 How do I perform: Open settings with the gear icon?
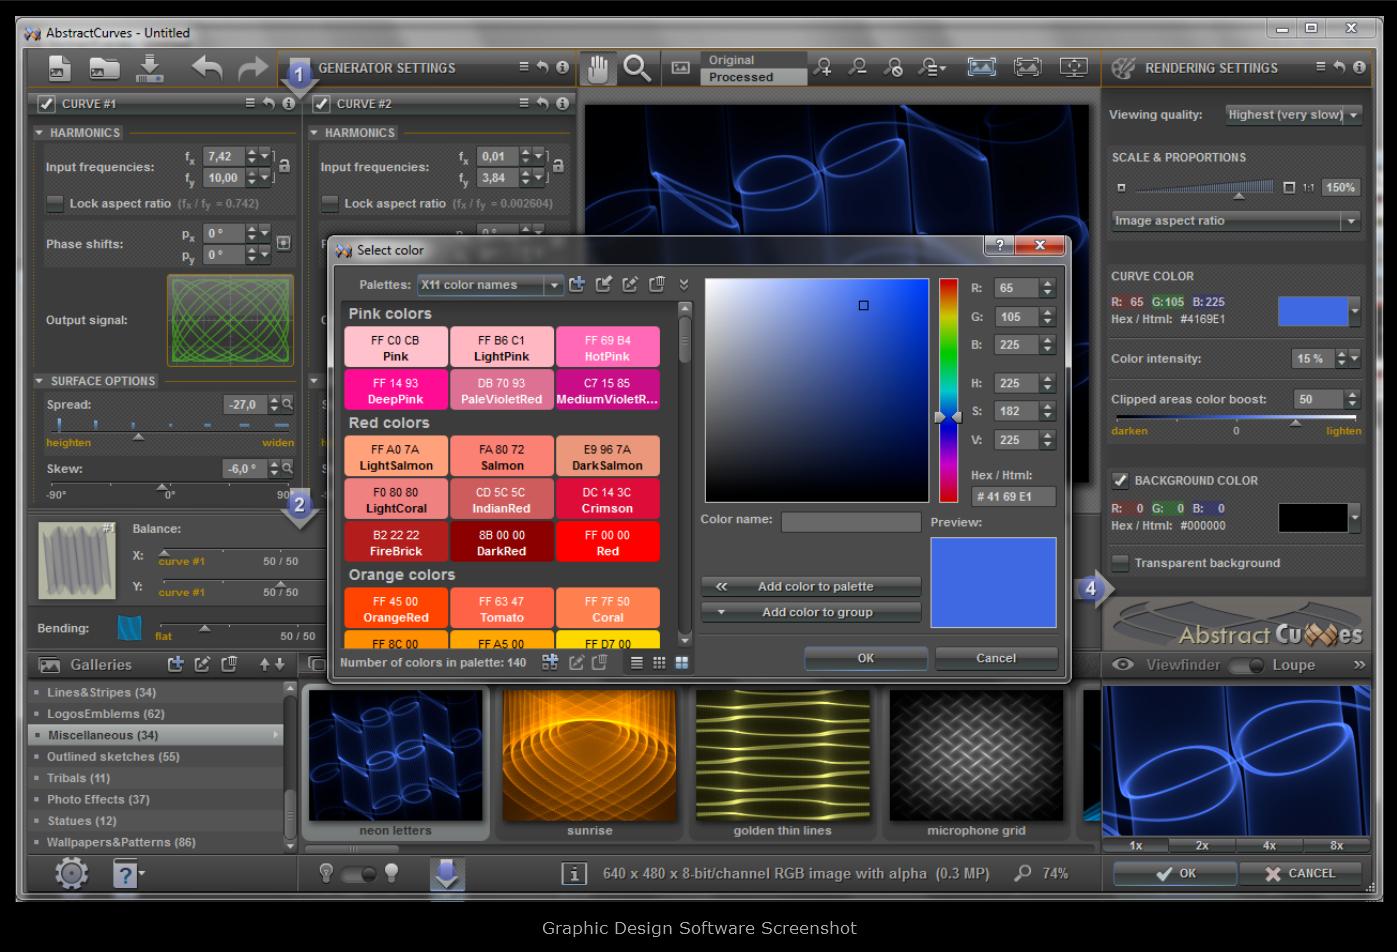[72, 874]
